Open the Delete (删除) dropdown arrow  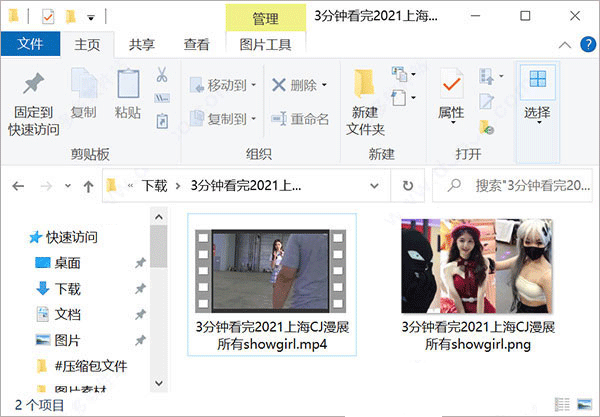pos(324,85)
